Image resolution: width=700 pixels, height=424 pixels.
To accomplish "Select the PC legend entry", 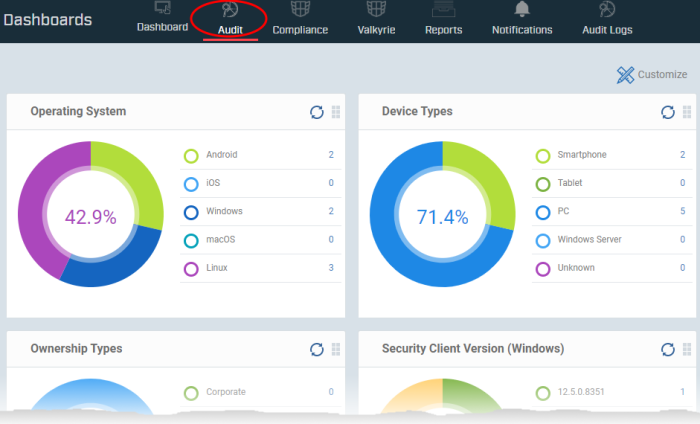I will tap(612, 212).
